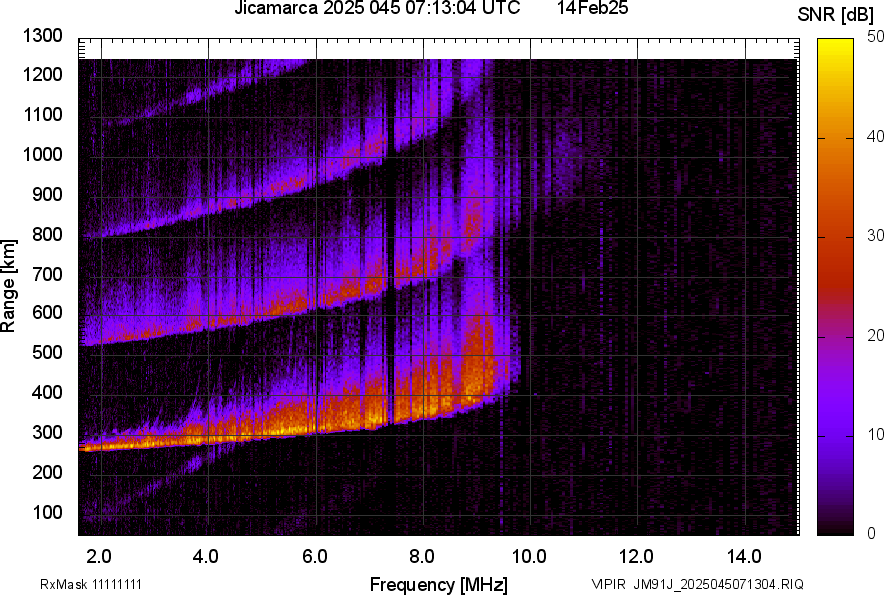Click the RxMask 11111111 text

pos(97,584)
